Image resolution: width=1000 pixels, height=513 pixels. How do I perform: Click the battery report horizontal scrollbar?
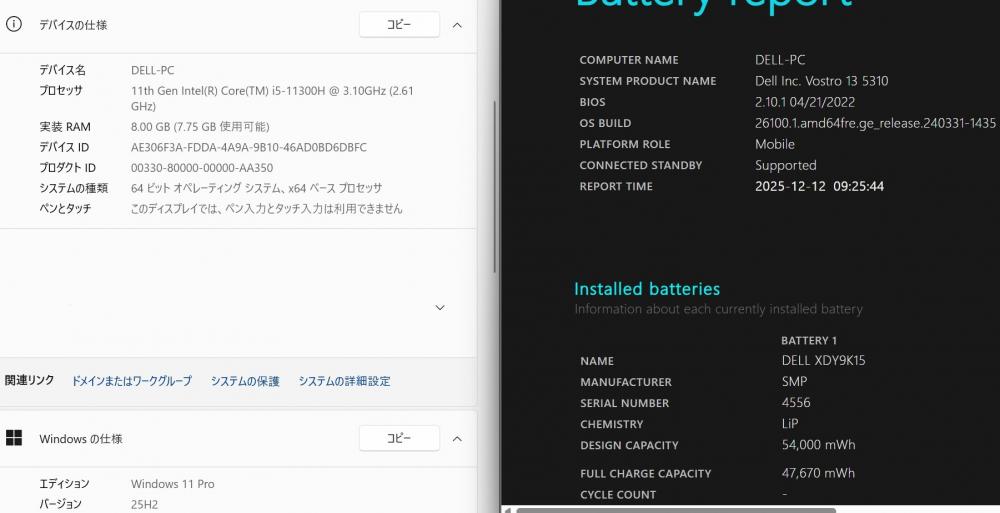676,510
